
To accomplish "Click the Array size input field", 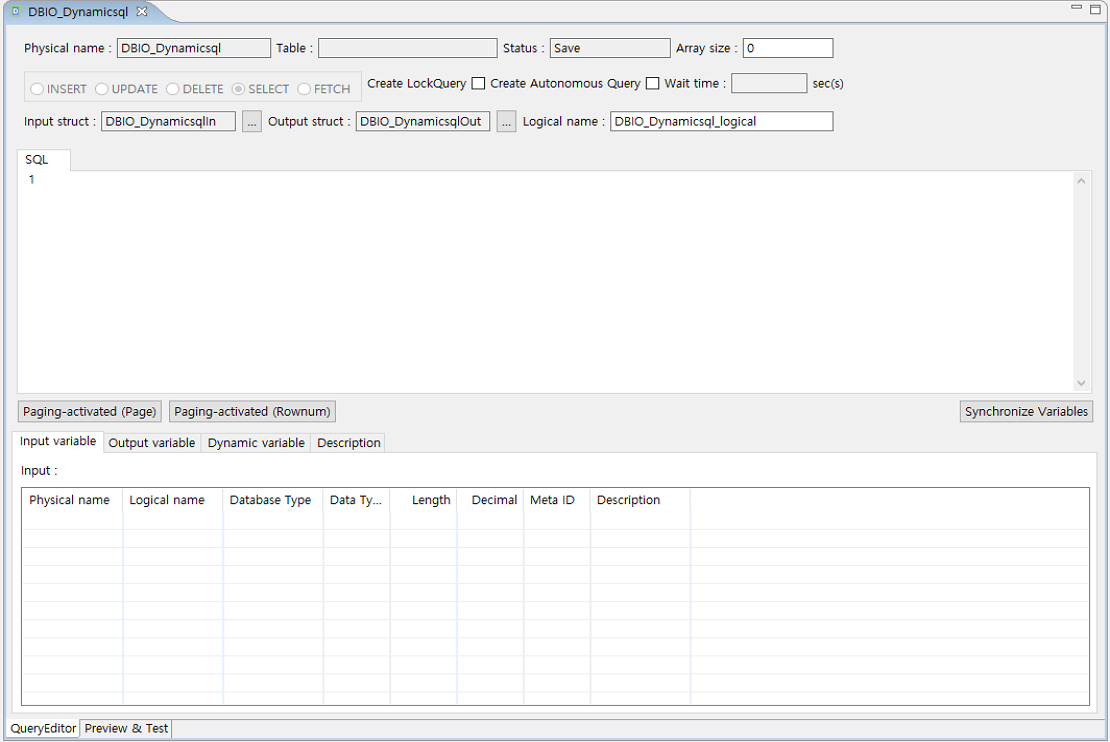I will (x=787, y=47).
